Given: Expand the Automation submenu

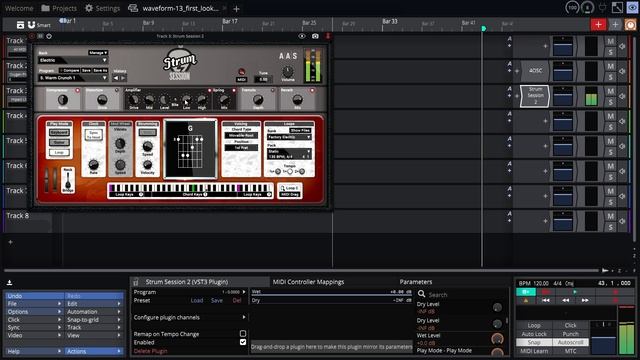Looking at the screenshot, I should (94, 311).
